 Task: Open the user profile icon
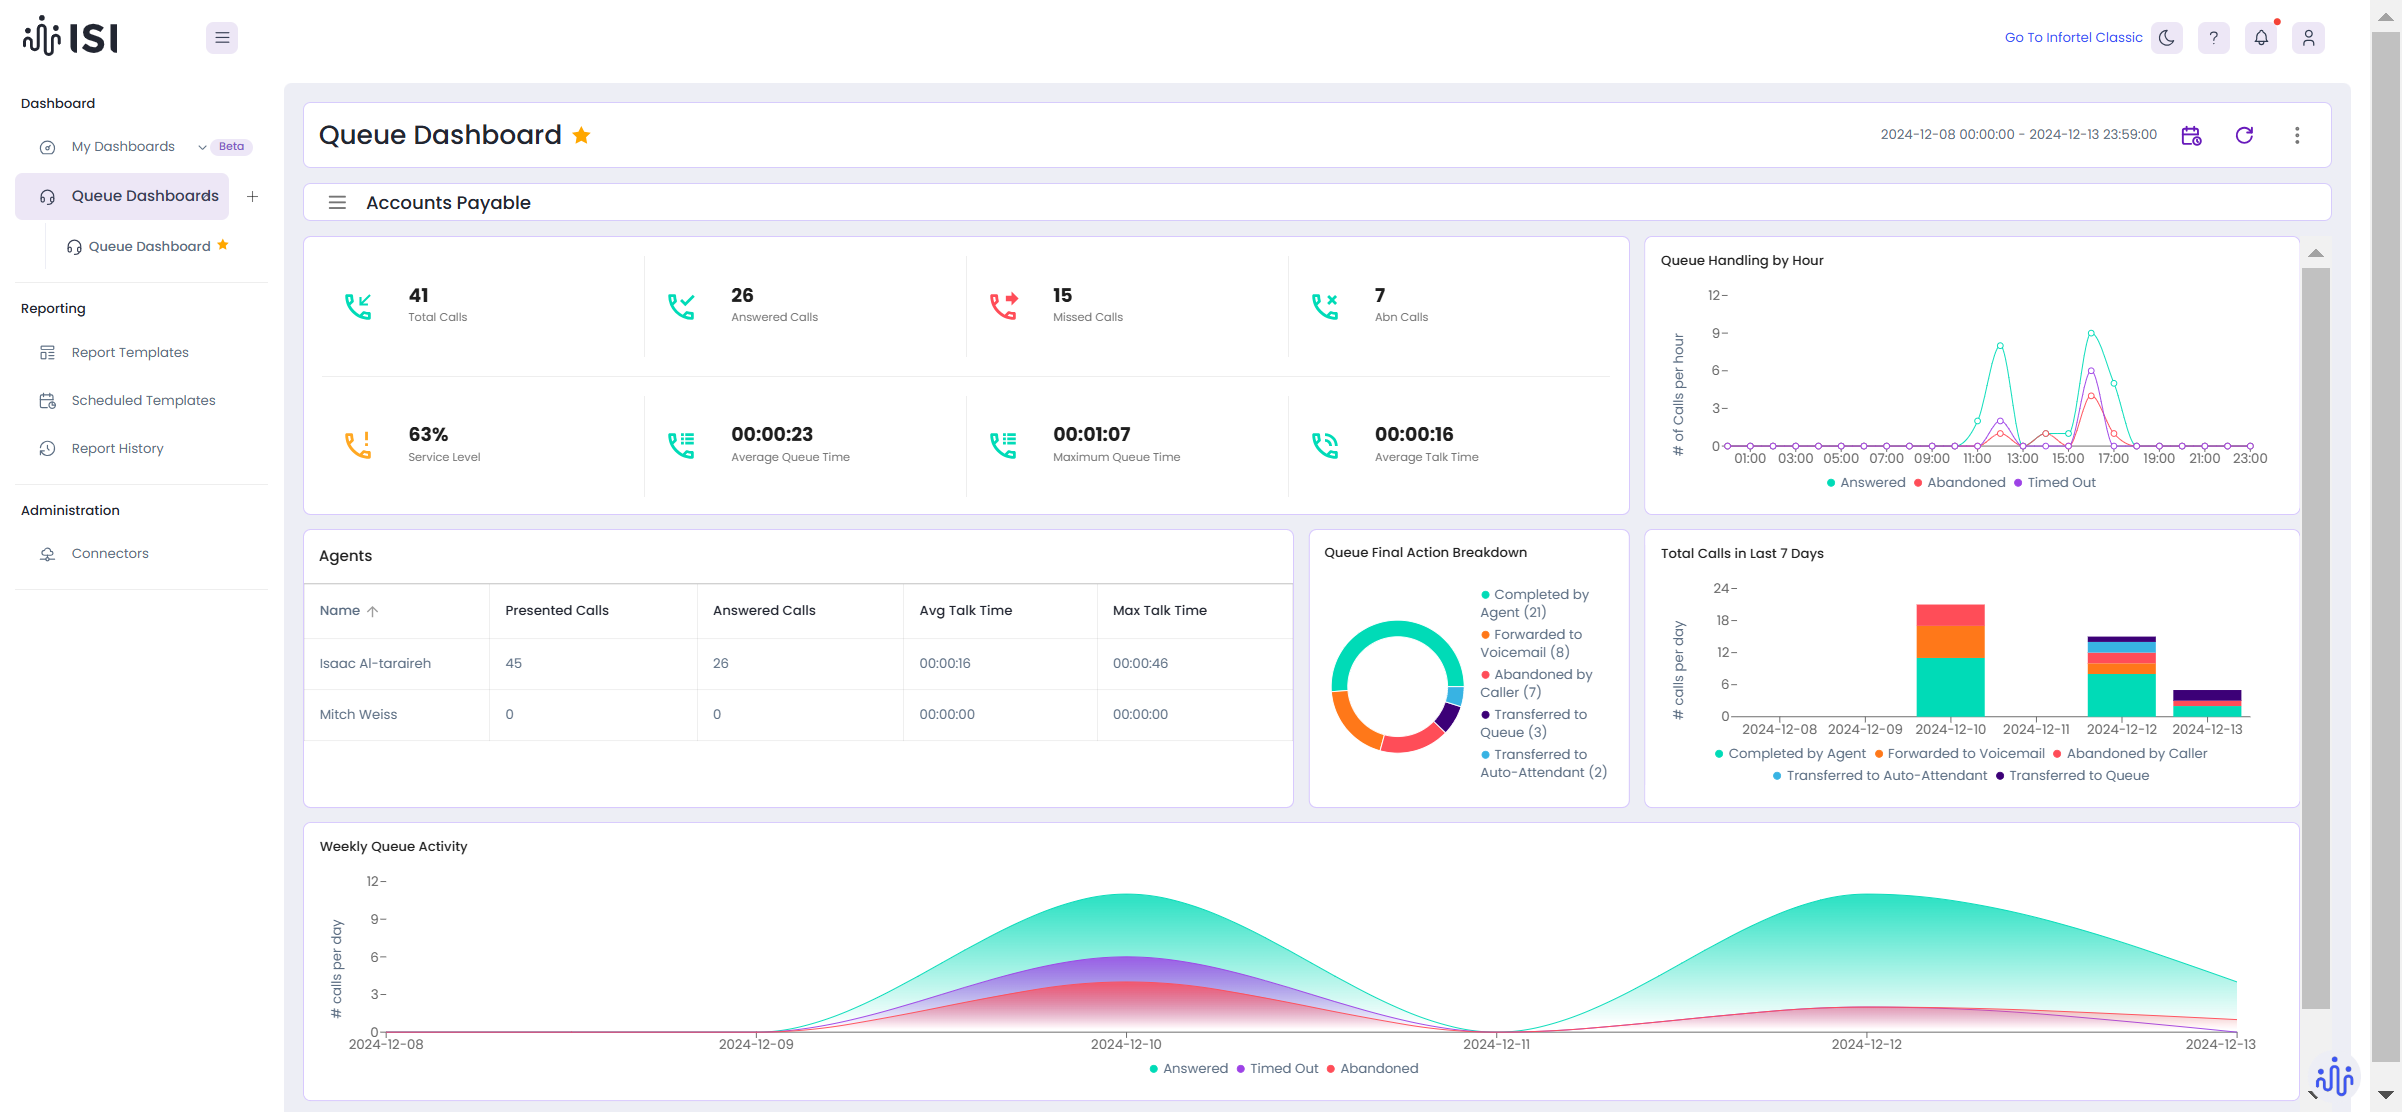click(2308, 38)
